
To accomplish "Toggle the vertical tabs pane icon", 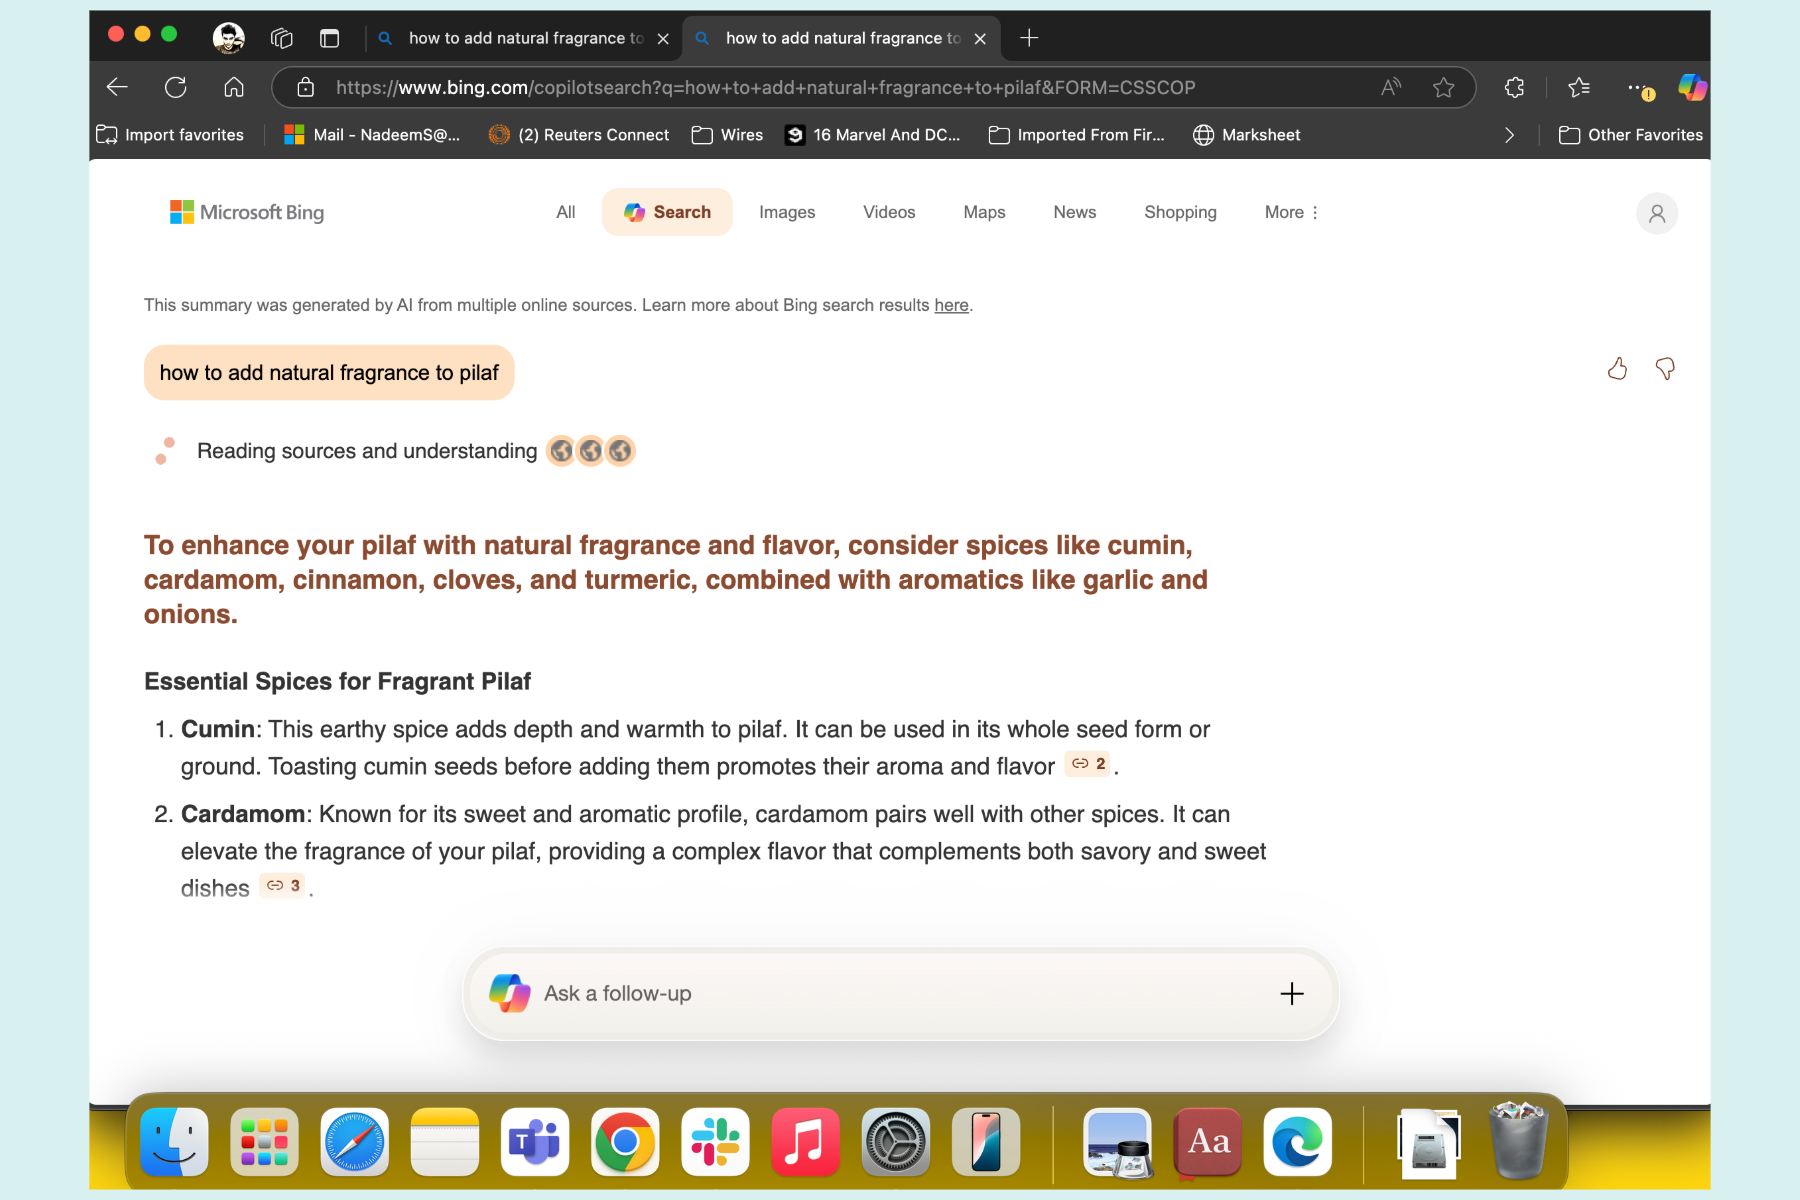I will [x=329, y=38].
